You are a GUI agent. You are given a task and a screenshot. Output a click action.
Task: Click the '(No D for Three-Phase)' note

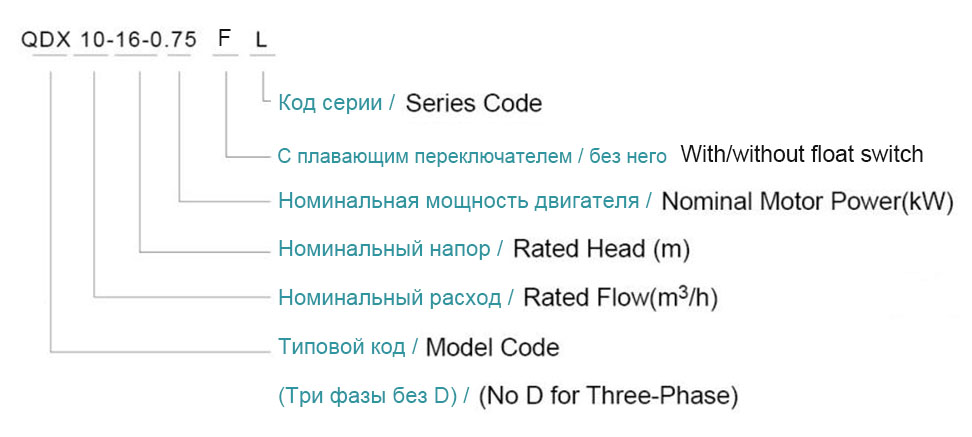609,396
